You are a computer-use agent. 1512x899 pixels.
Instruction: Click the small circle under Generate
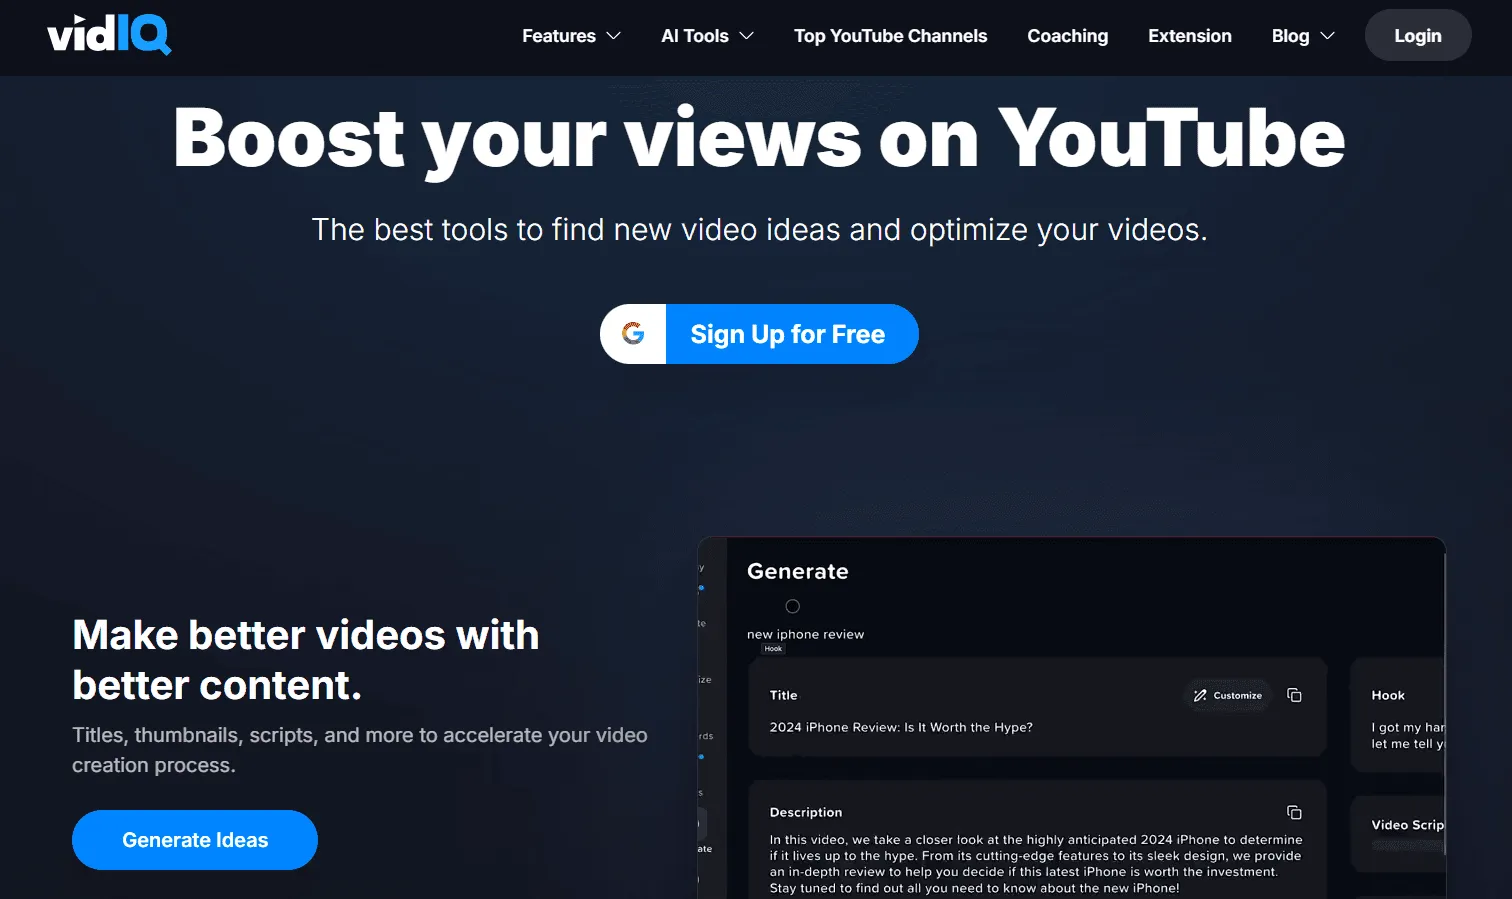pos(793,606)
